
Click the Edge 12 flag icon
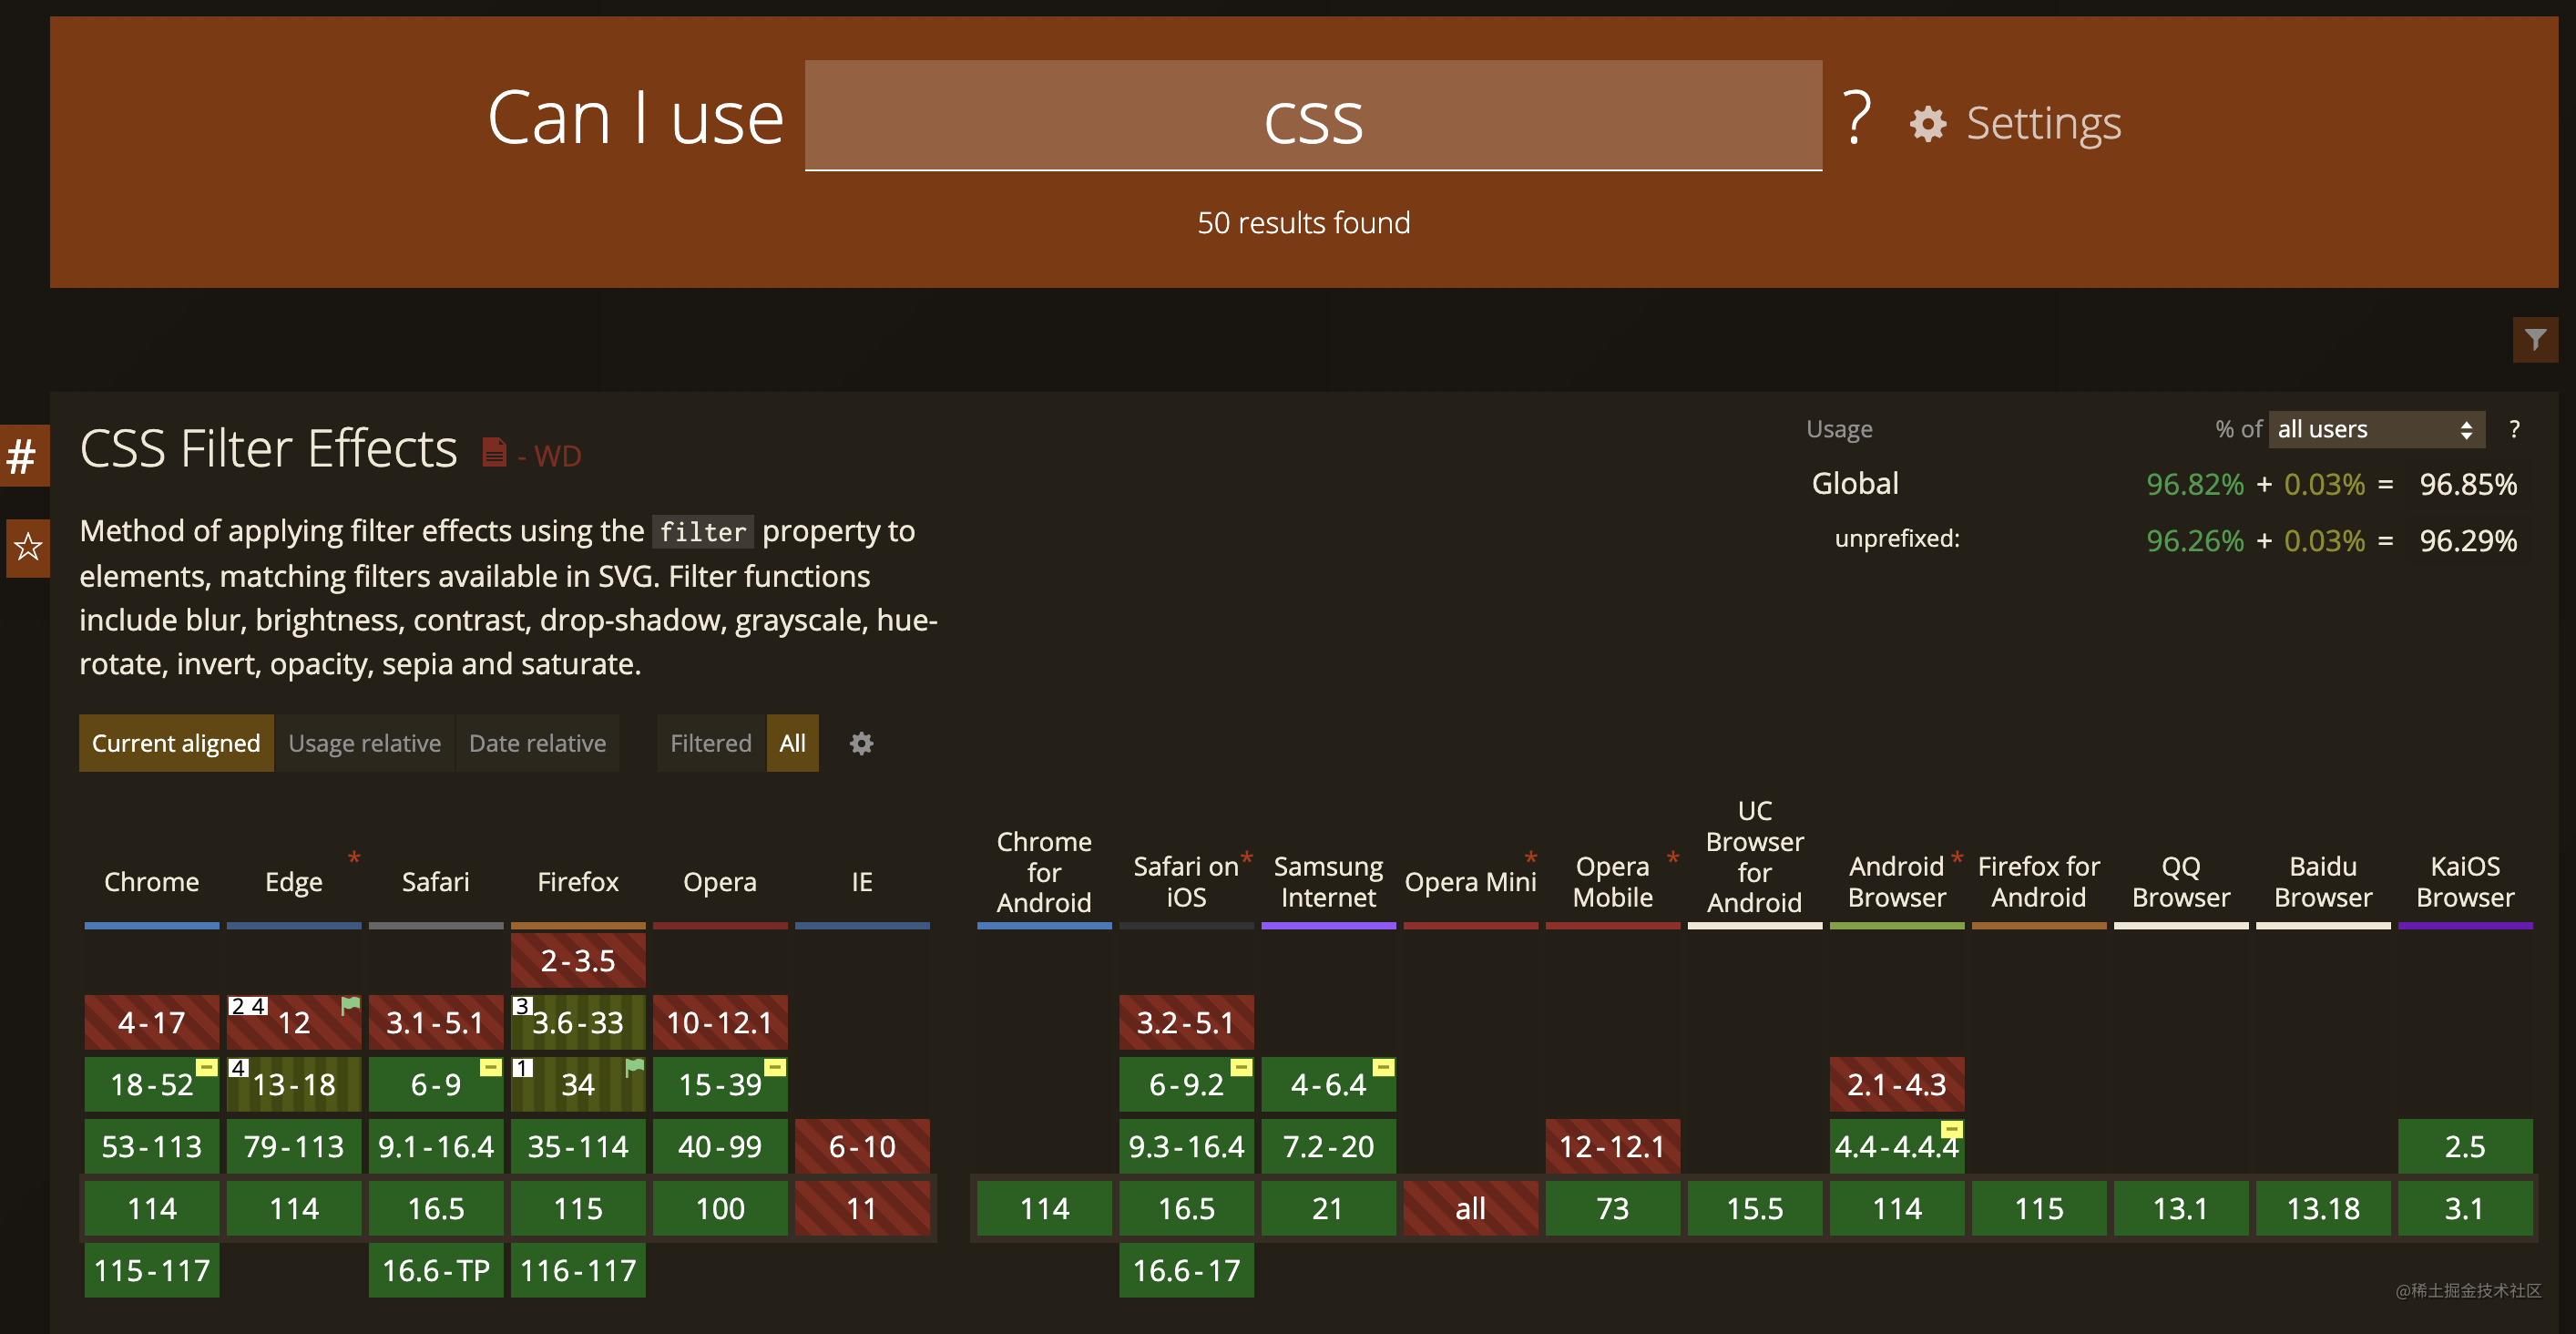pyautogui.click(x=350, y=1005)
